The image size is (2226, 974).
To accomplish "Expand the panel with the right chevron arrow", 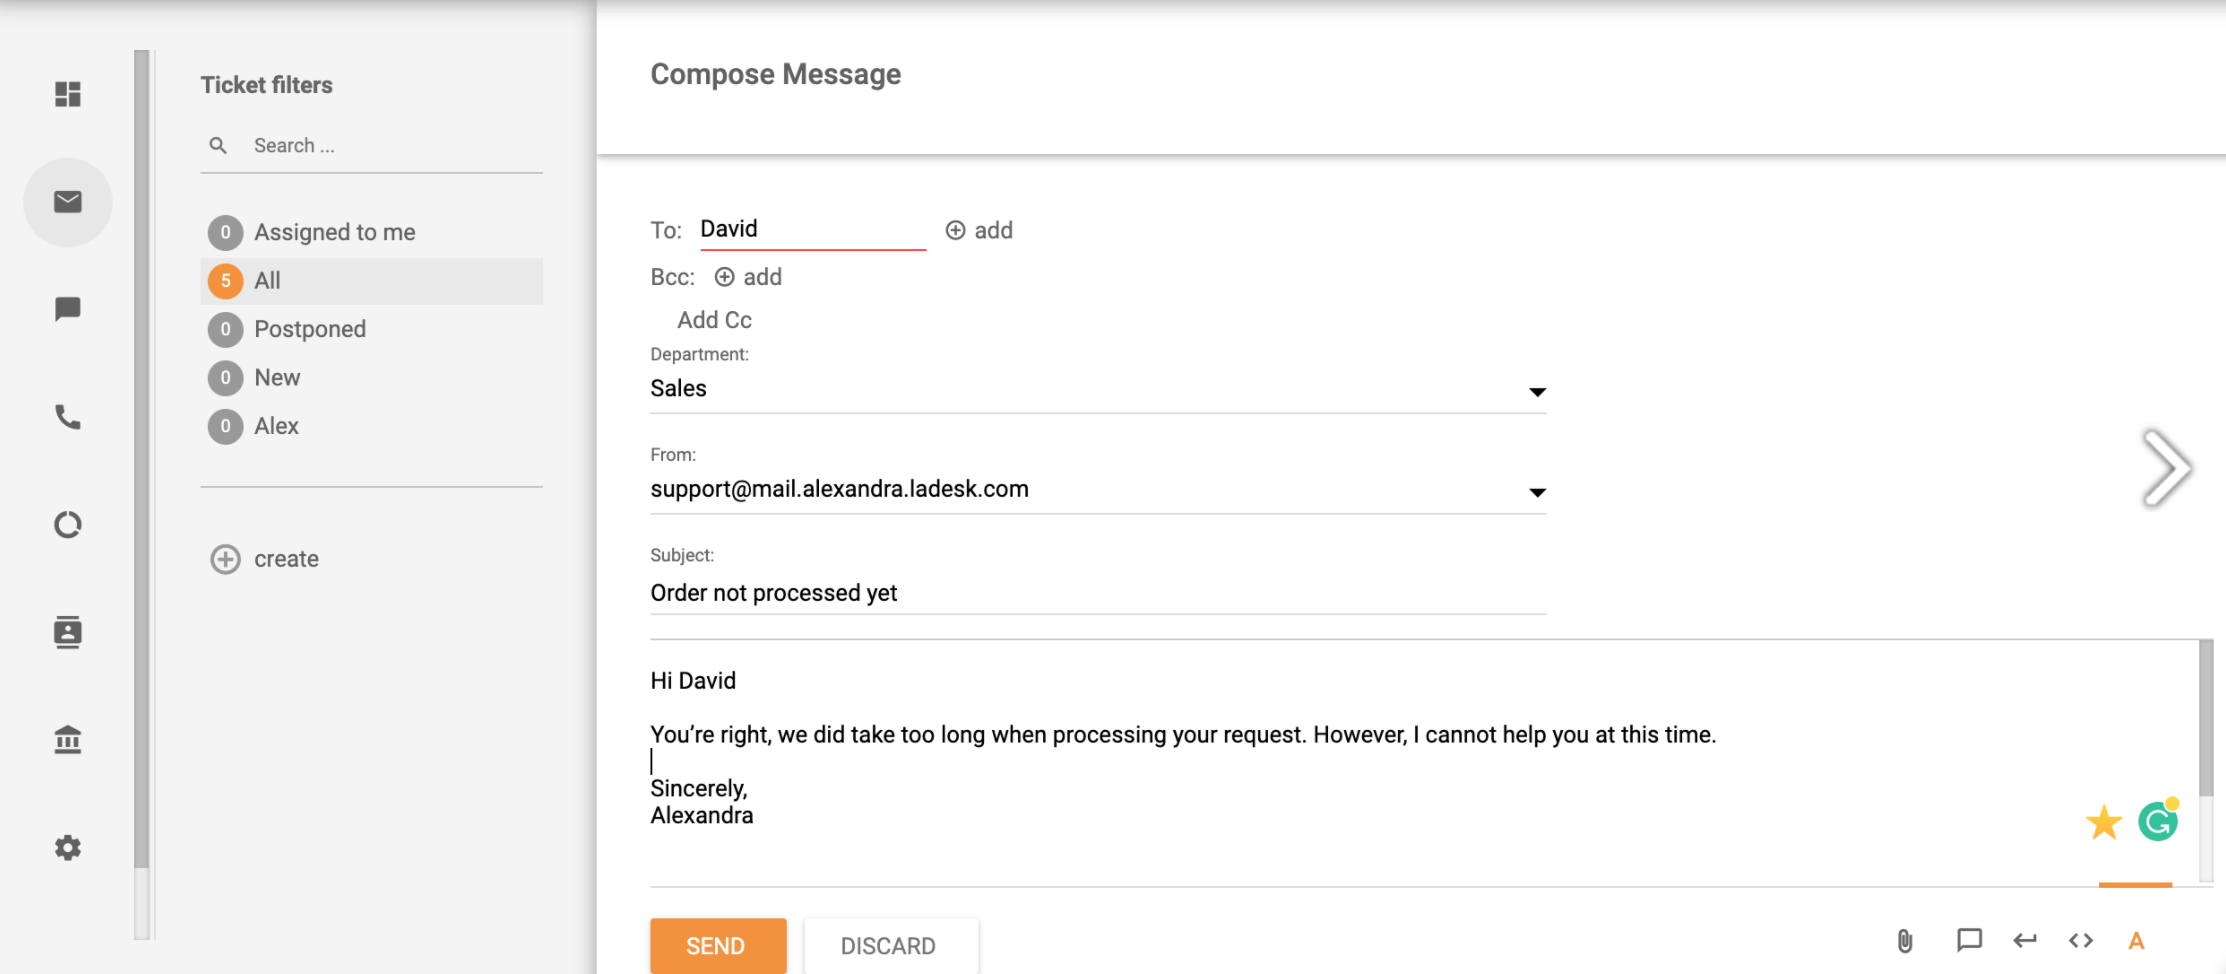I will point(2168,467).
